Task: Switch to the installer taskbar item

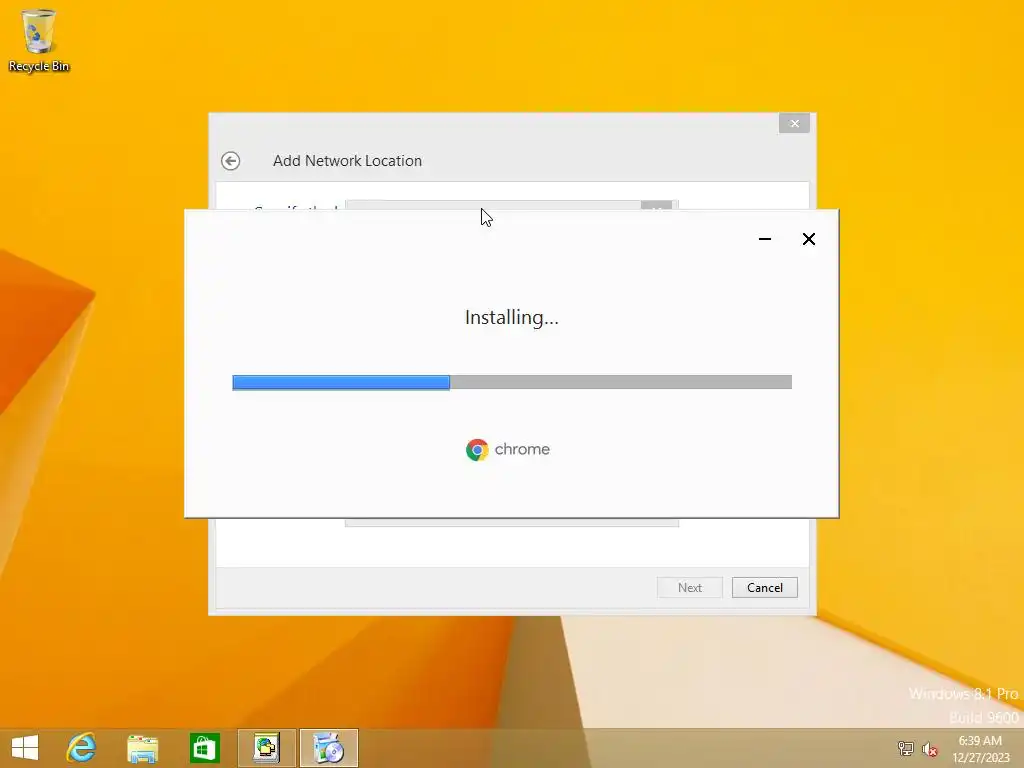Action: coord(328,748)
